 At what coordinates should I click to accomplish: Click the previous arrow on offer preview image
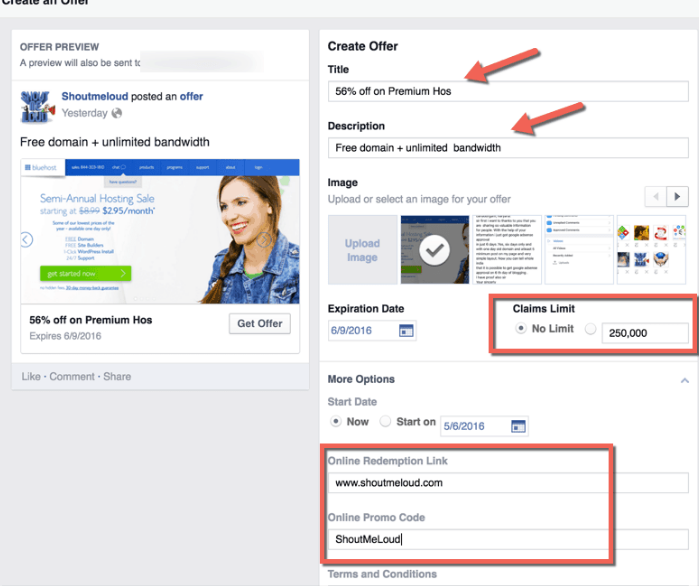coord(27,239)
